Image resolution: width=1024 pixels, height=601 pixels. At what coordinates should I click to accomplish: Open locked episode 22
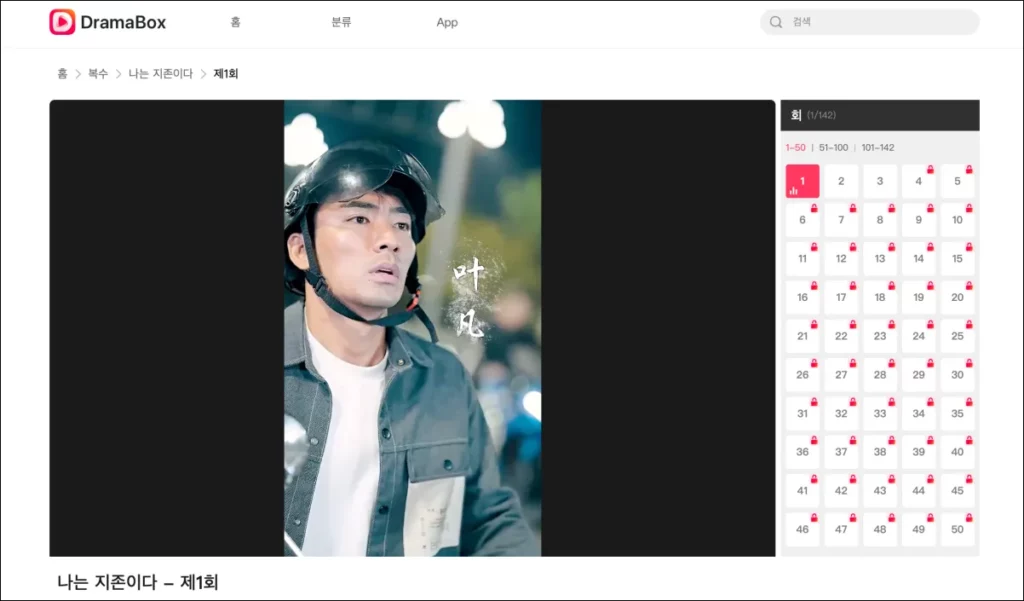(841, 336)
